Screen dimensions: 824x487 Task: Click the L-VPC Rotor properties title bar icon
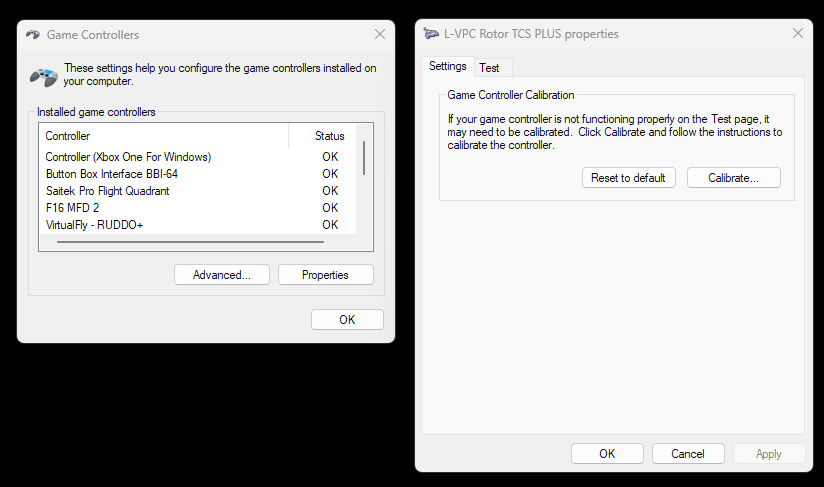[431, 34]
